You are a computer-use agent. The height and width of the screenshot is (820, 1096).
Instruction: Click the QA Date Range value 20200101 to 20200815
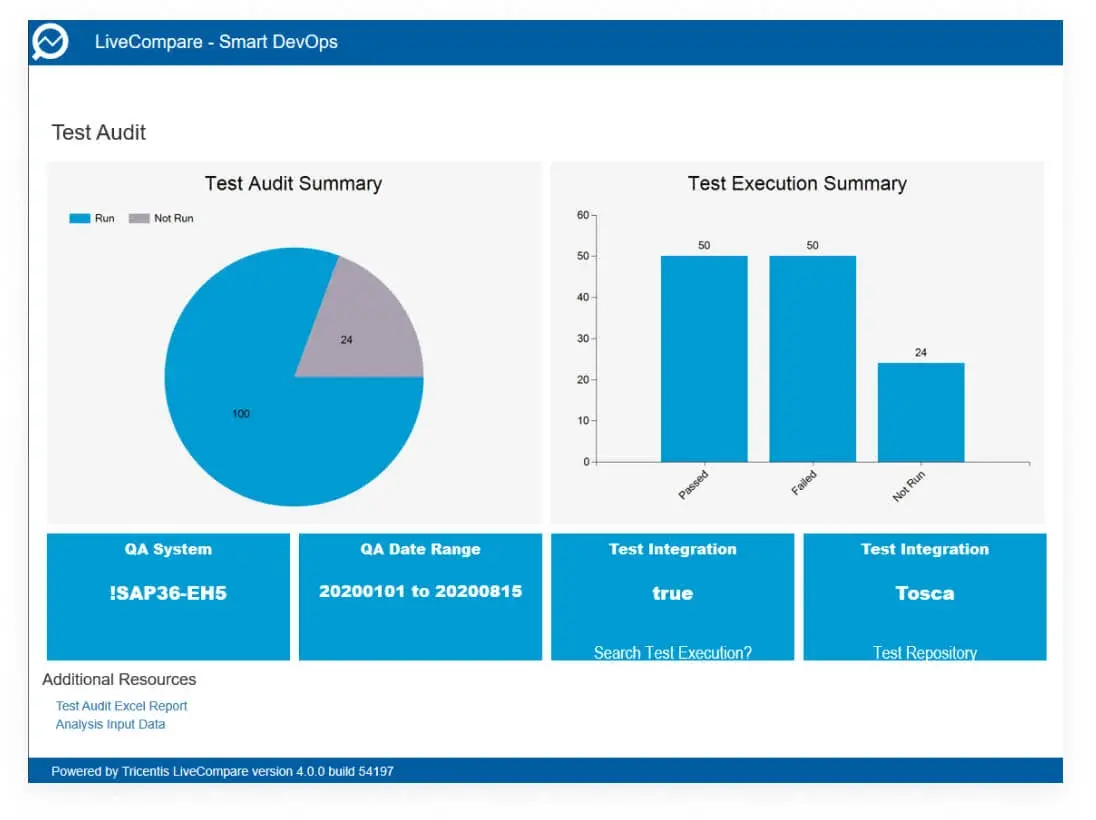tap(421, 591)
